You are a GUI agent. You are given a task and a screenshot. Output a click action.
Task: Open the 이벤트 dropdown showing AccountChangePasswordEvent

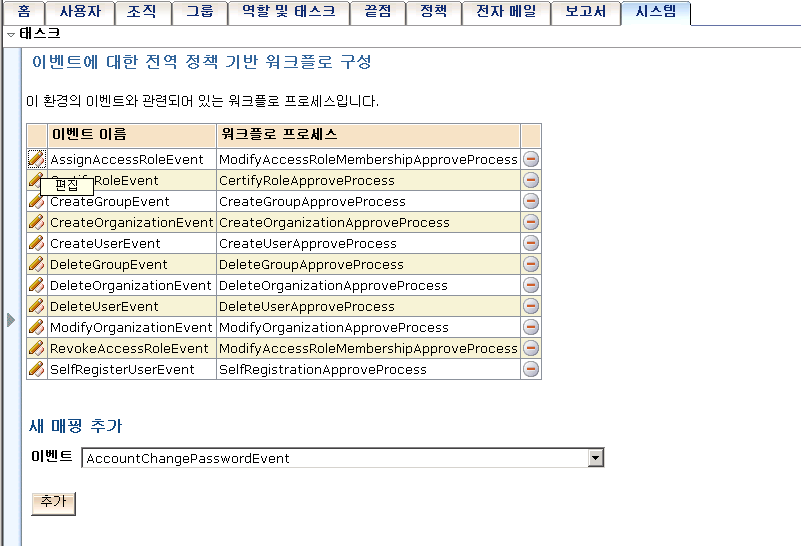point(342,458)
